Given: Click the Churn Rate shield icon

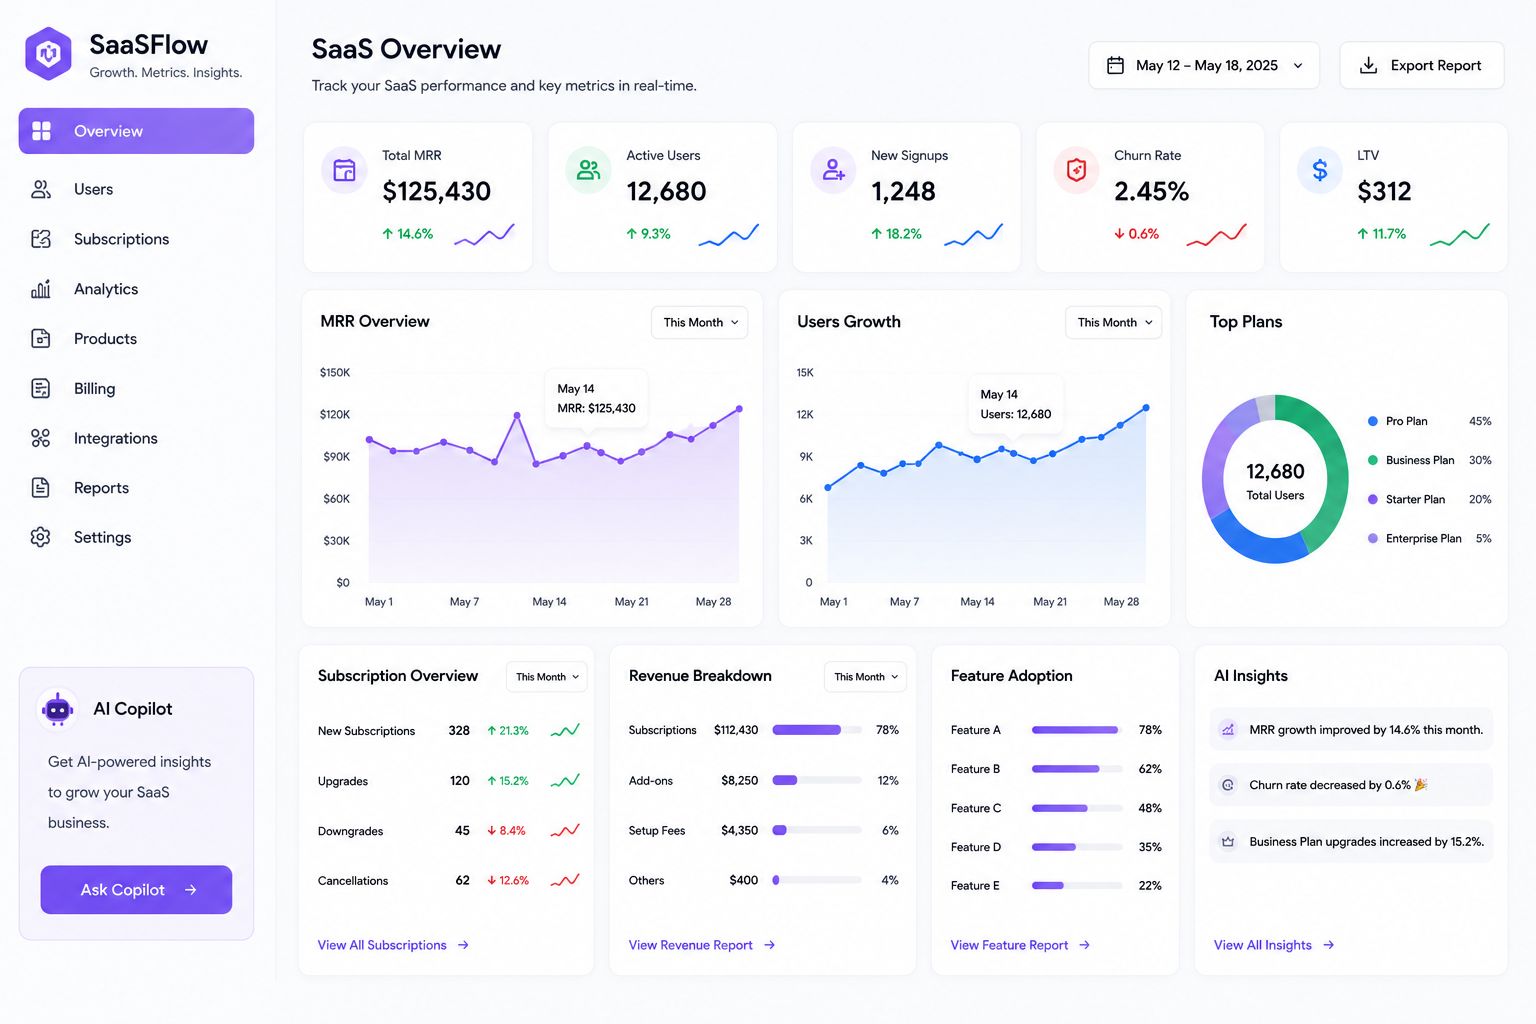Looking at the screenshot, I should point(1077,170).
